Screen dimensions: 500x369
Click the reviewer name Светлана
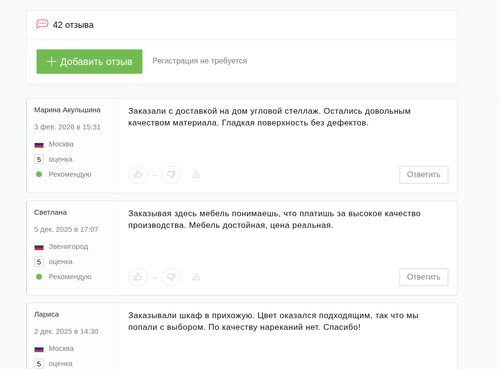point(50,212)
